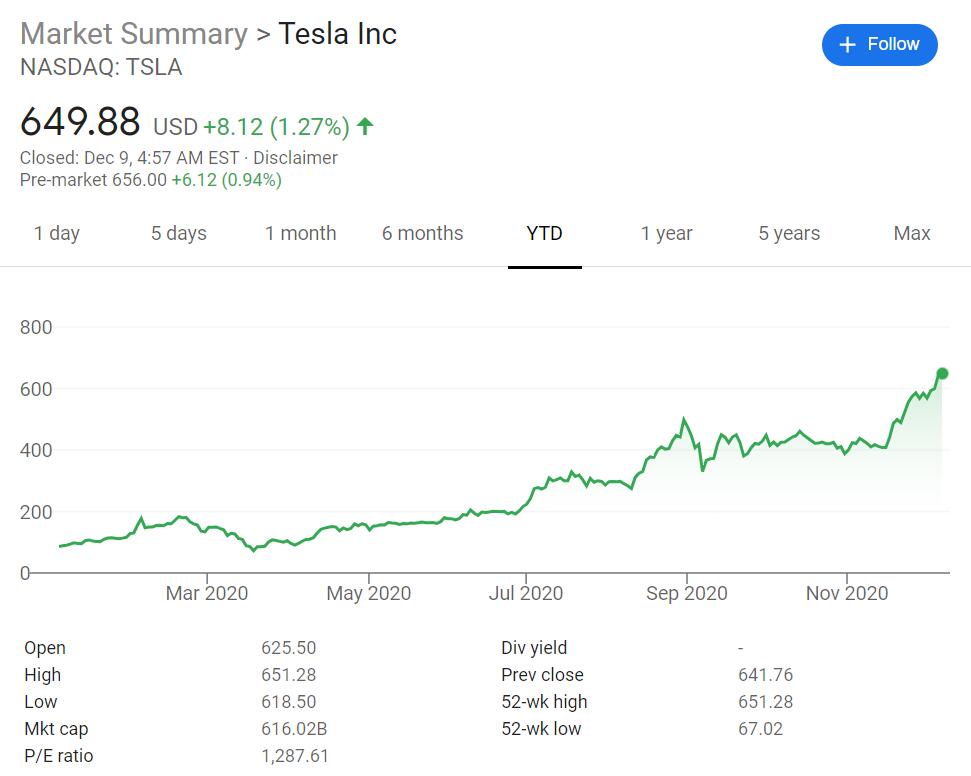The height and width of the screenshot is (776, 971).
Task: Click the green endpoint dot on chart
Action: pyautogui.click(x=941, y=374)
